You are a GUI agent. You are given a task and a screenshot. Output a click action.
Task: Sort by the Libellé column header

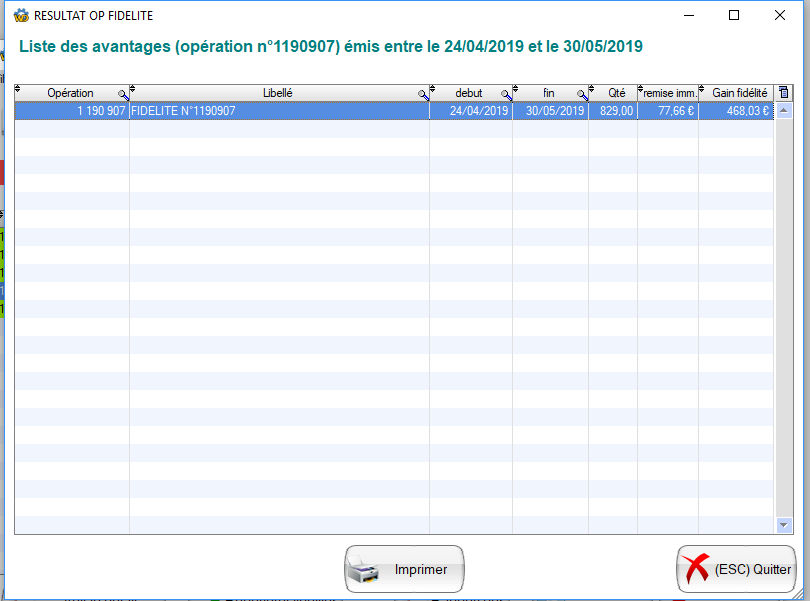pyautogui.click(x=277, y=93)
